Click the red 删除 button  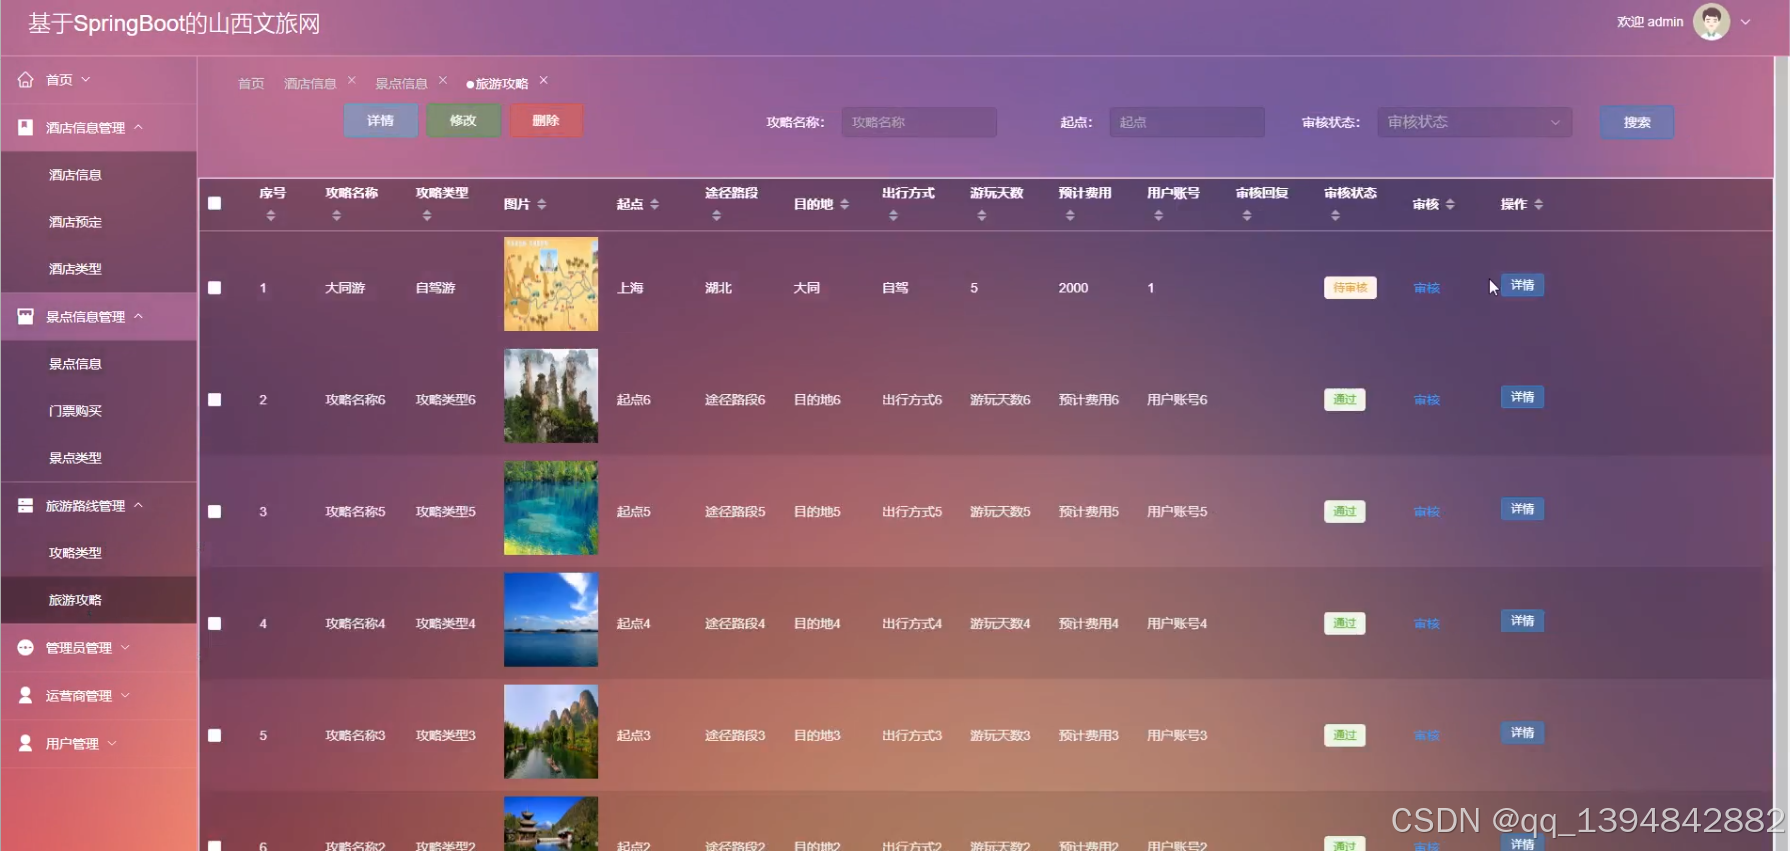pyautogui.click(x=546, y=121)
